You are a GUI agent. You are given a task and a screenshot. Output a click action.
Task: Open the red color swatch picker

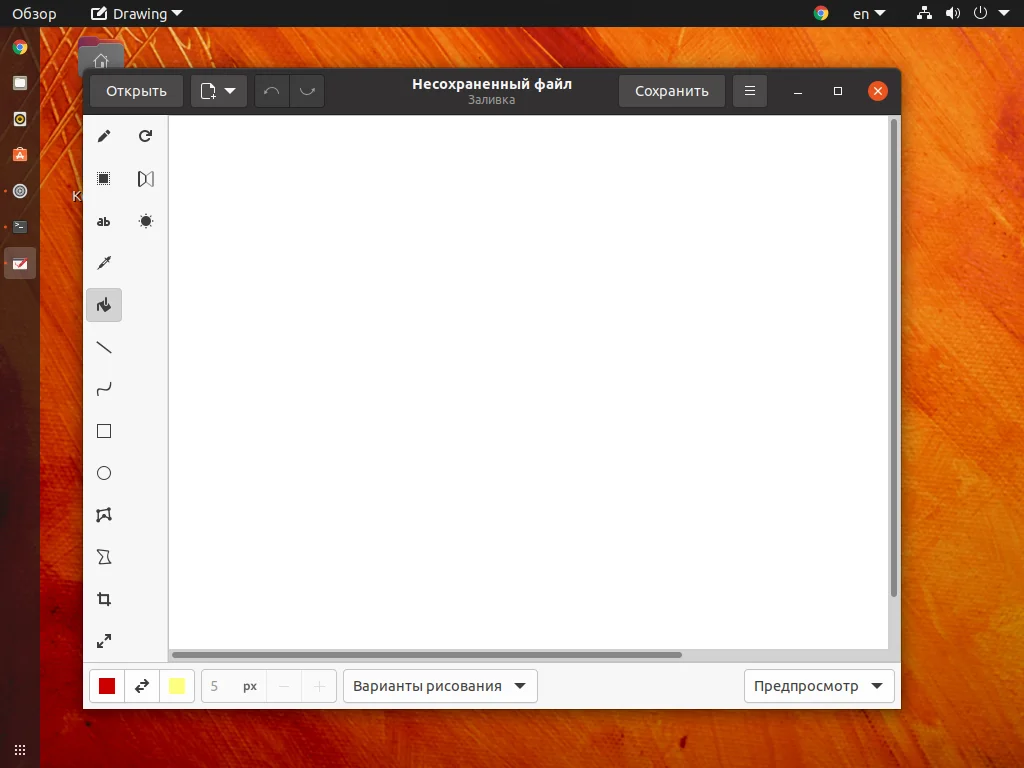coord(106,686)
